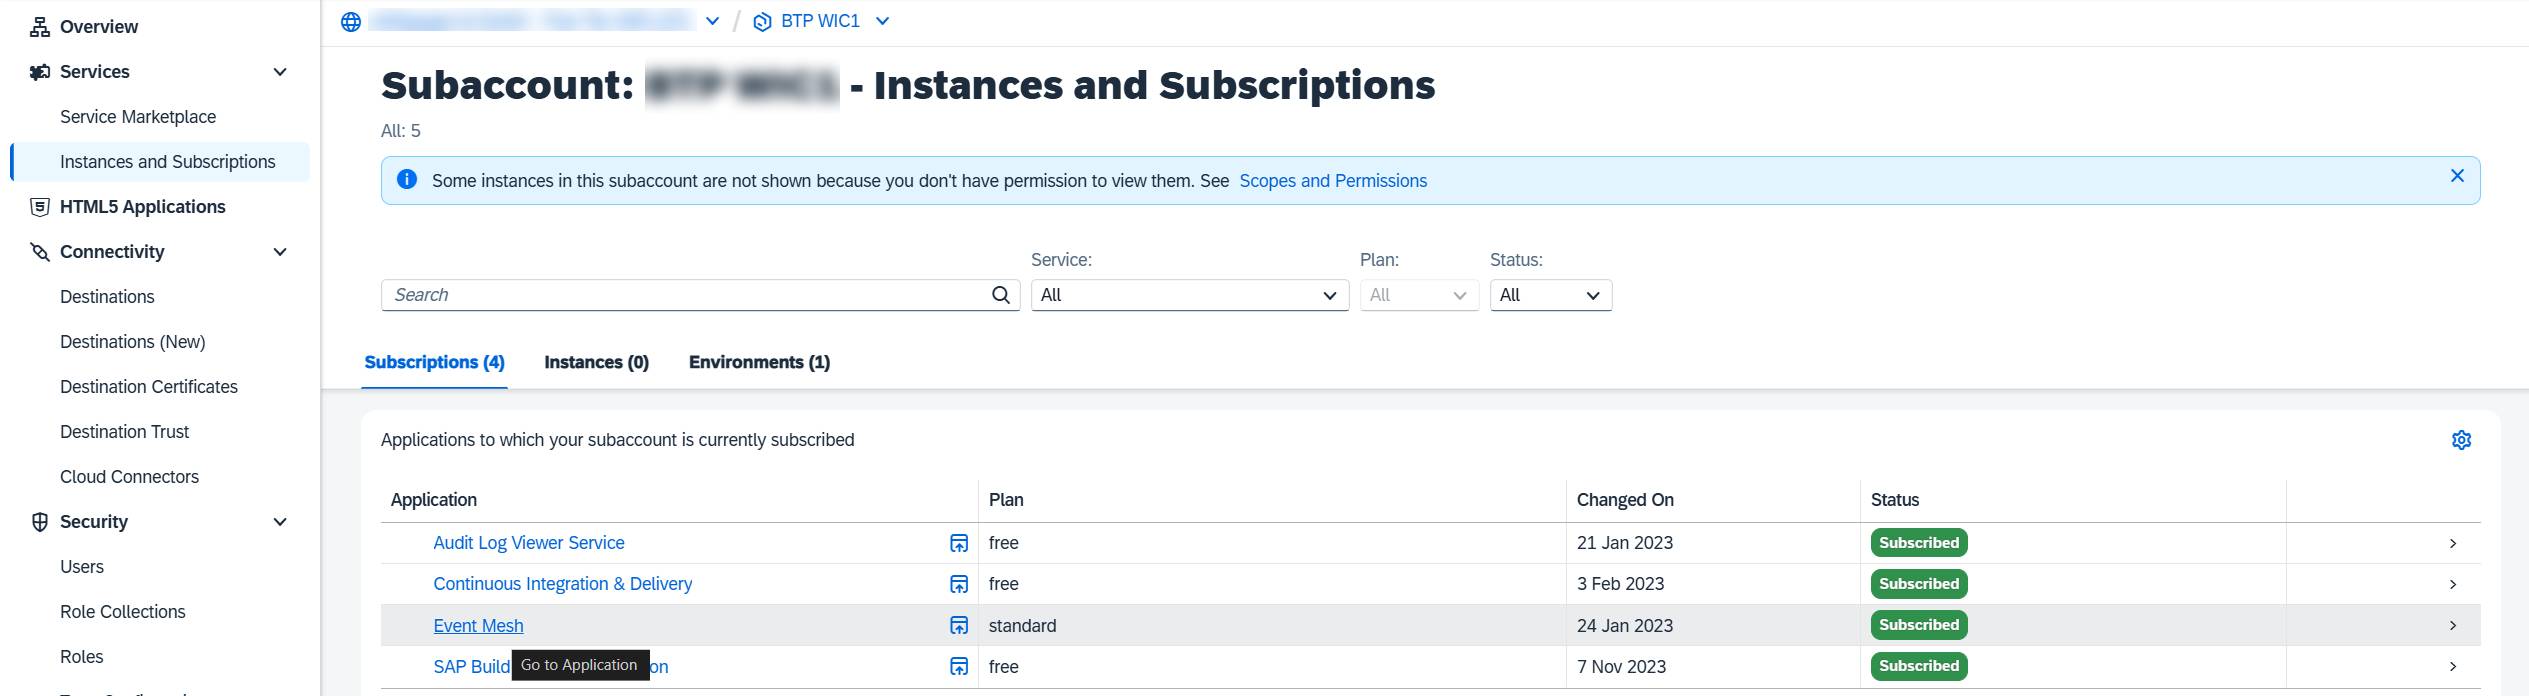Click the BTP WIC1 subaccount cube icon
The width and height of the screenshot is (2529, 696).
762,22
